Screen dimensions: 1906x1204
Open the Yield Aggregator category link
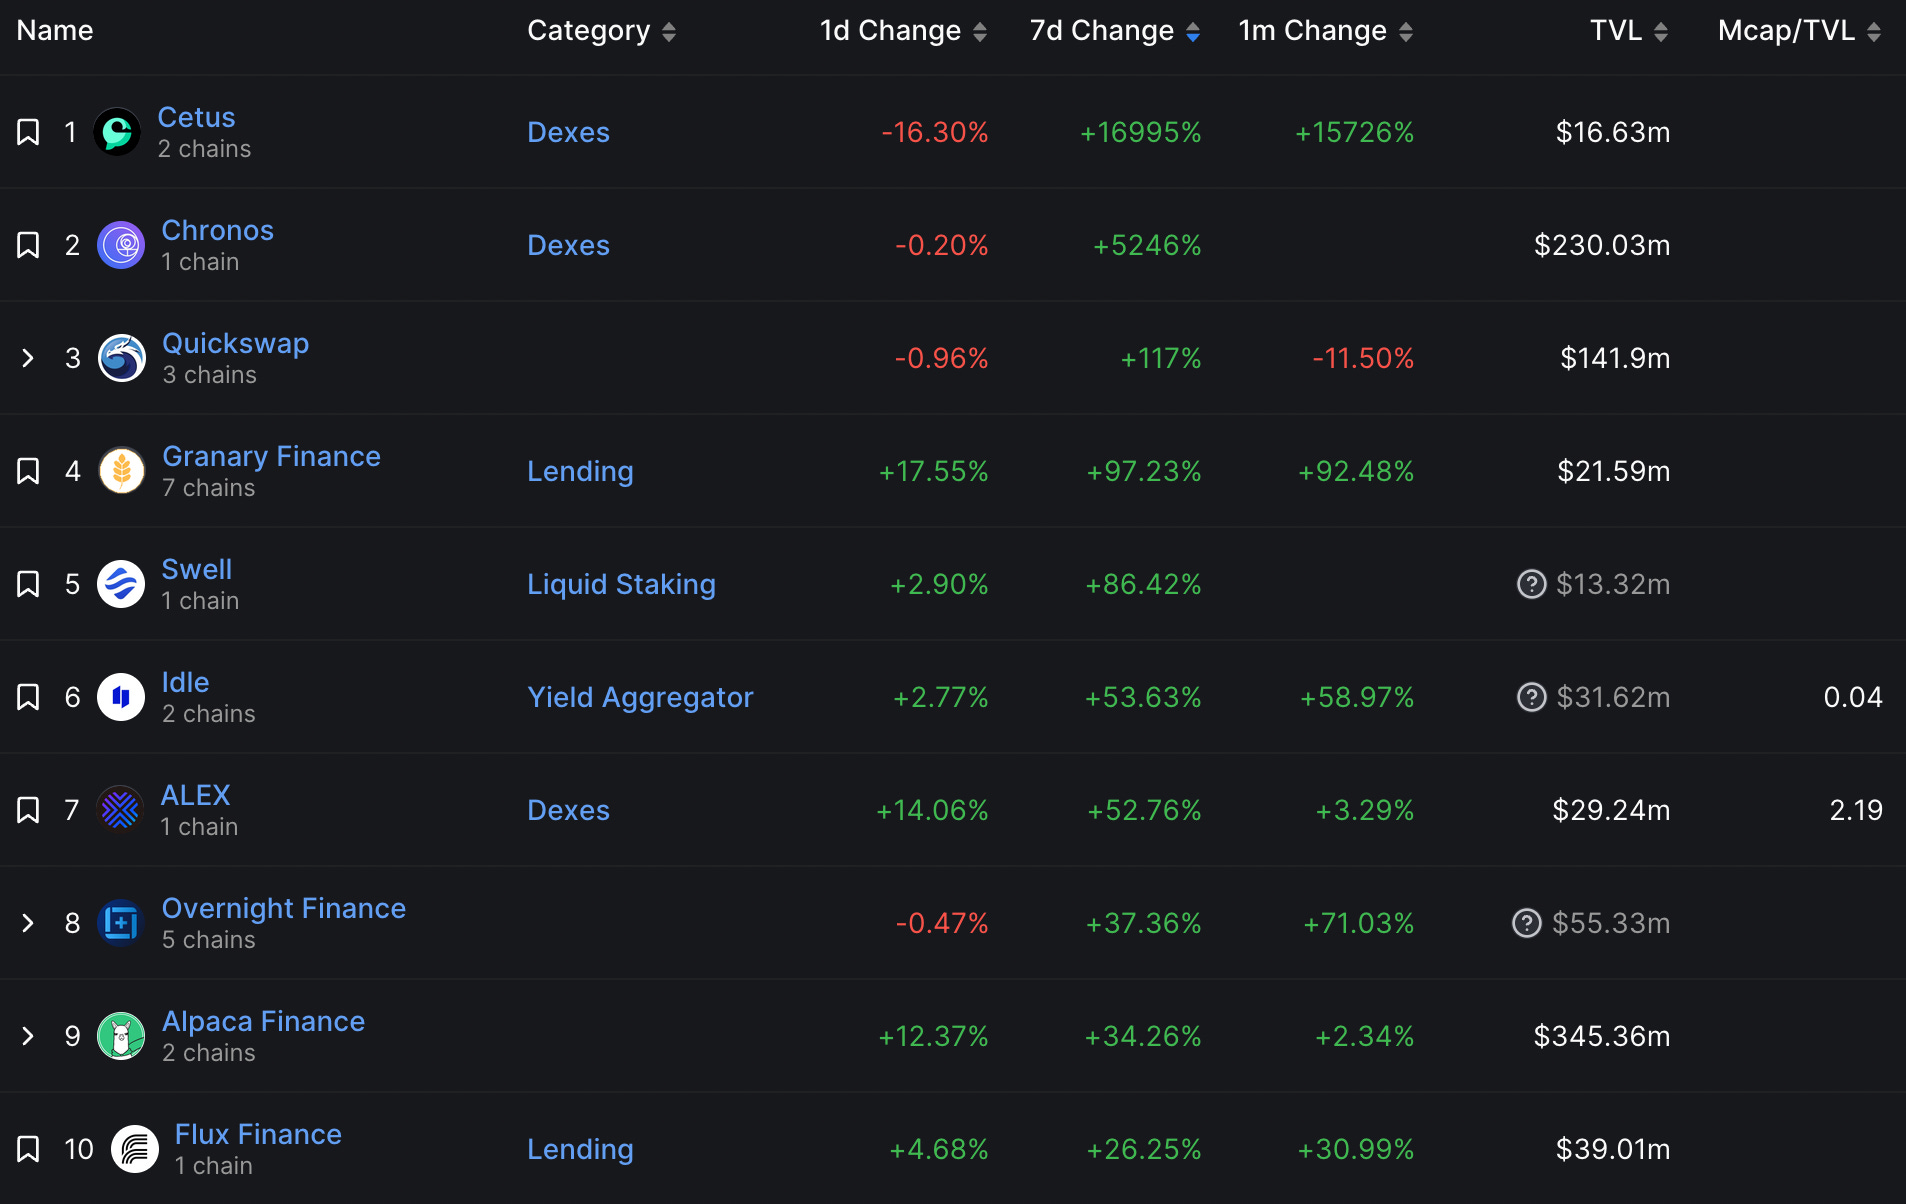[x=641, y=697]
